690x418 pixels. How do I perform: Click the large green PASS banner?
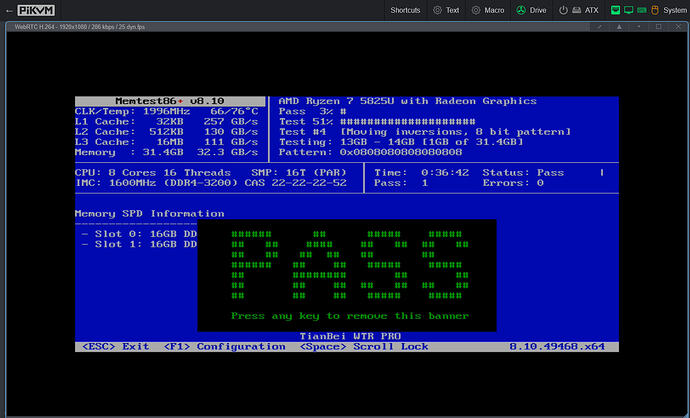tap(350, 265)
